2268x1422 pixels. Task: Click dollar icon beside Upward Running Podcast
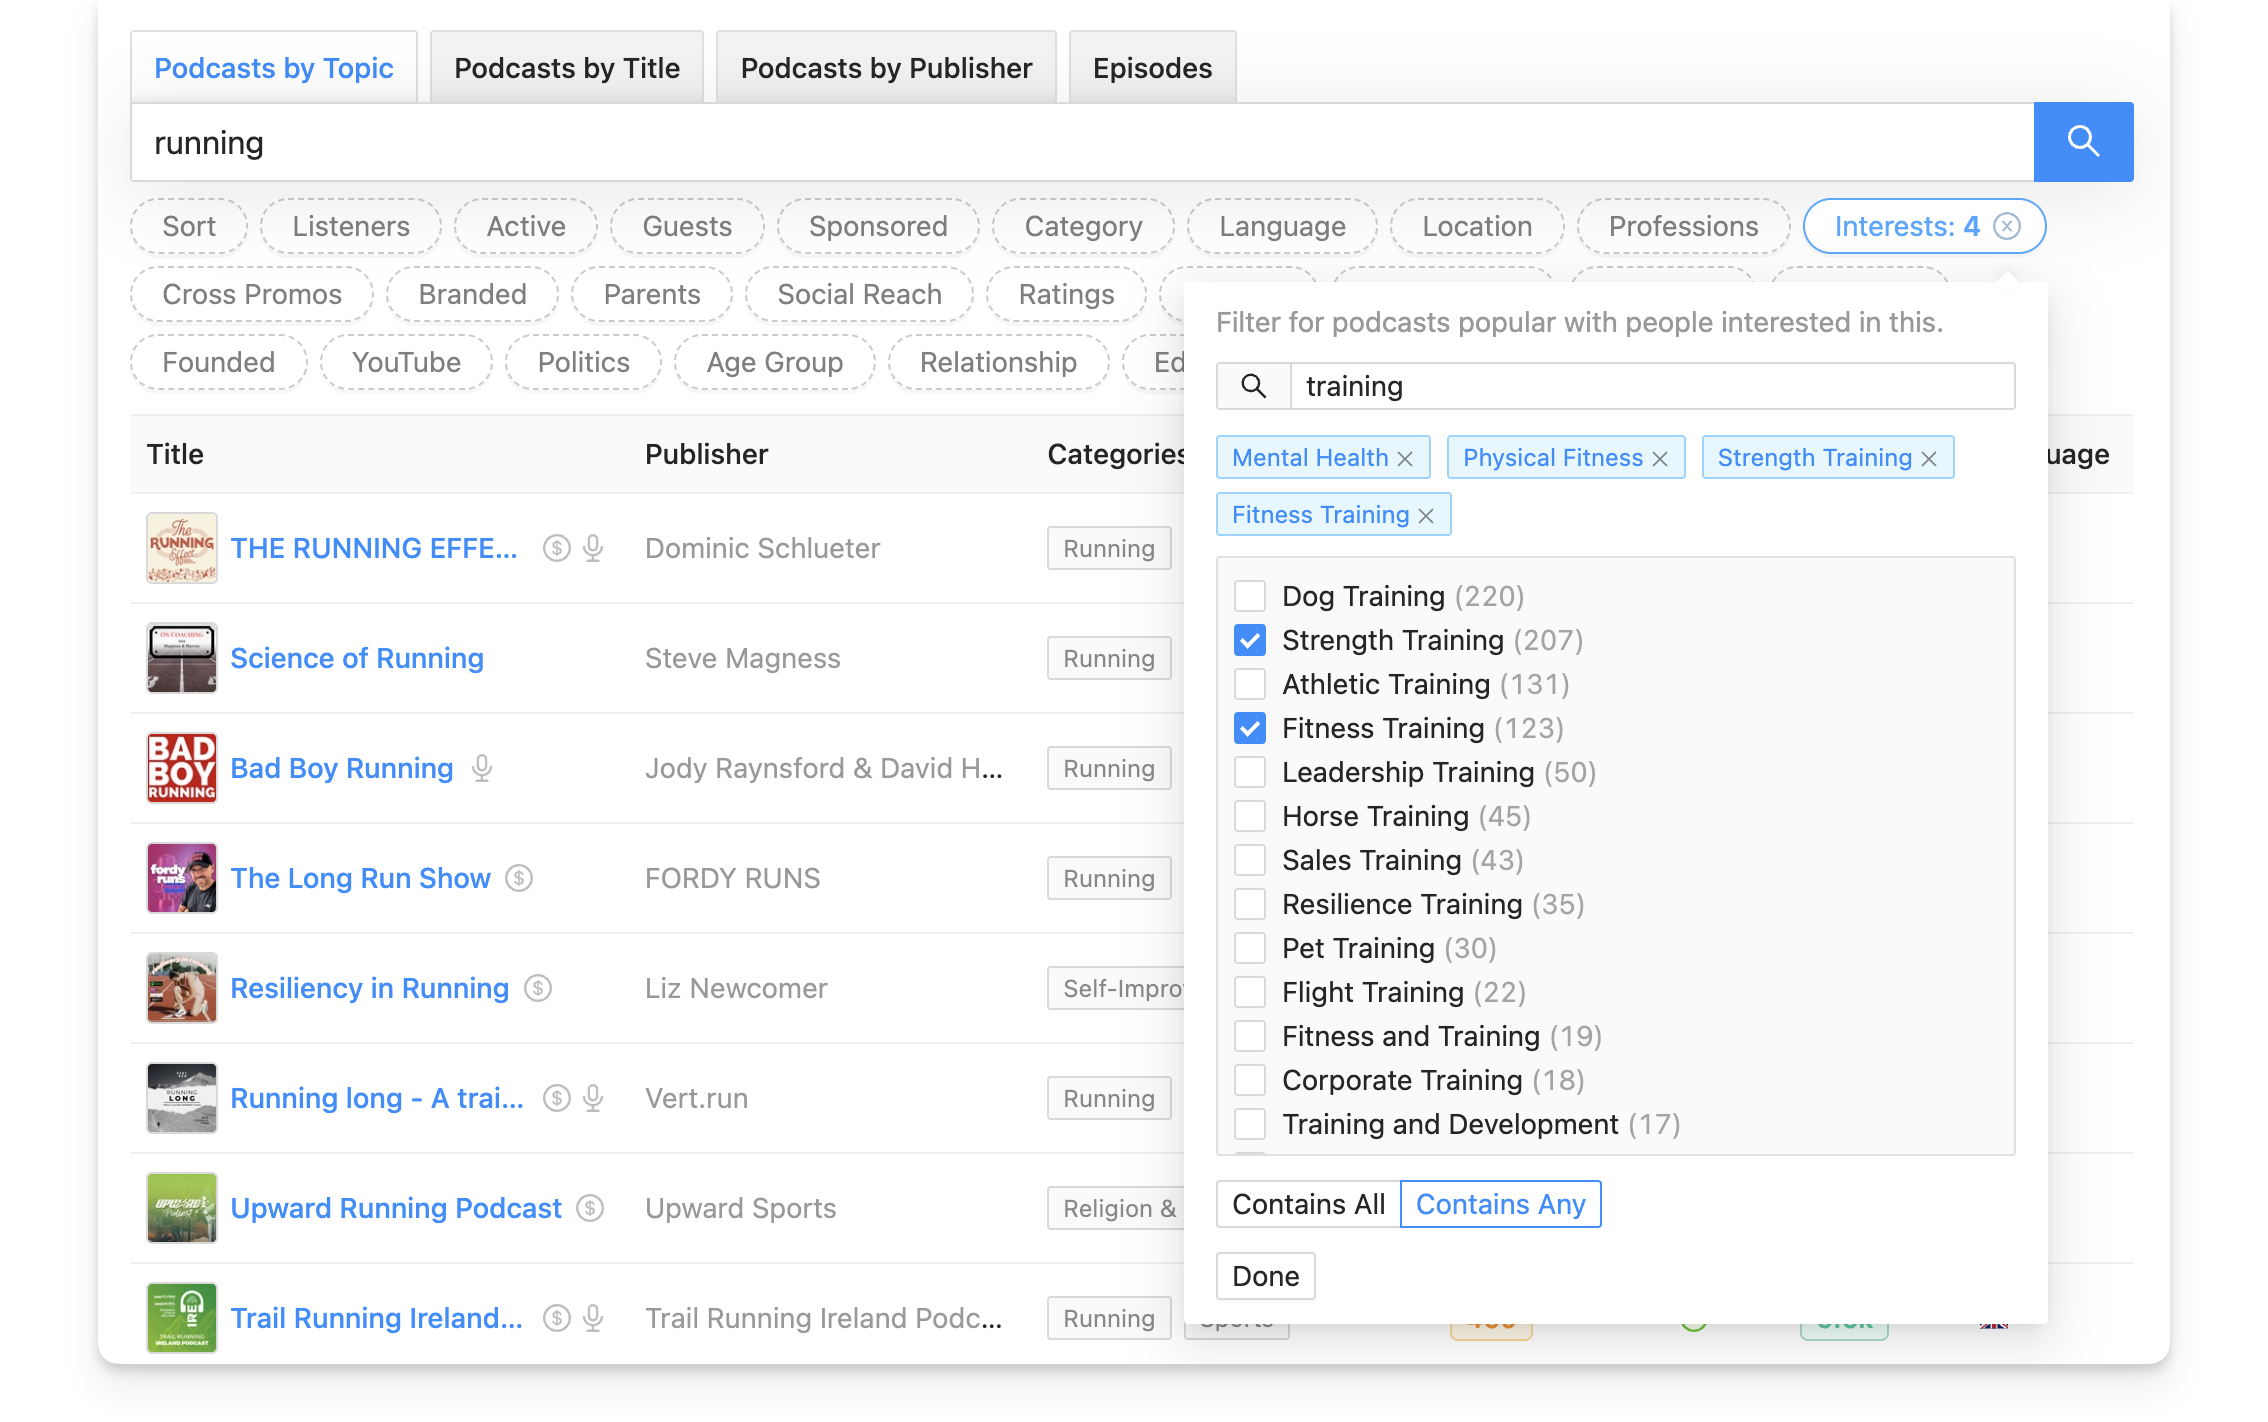[590, 1208]
